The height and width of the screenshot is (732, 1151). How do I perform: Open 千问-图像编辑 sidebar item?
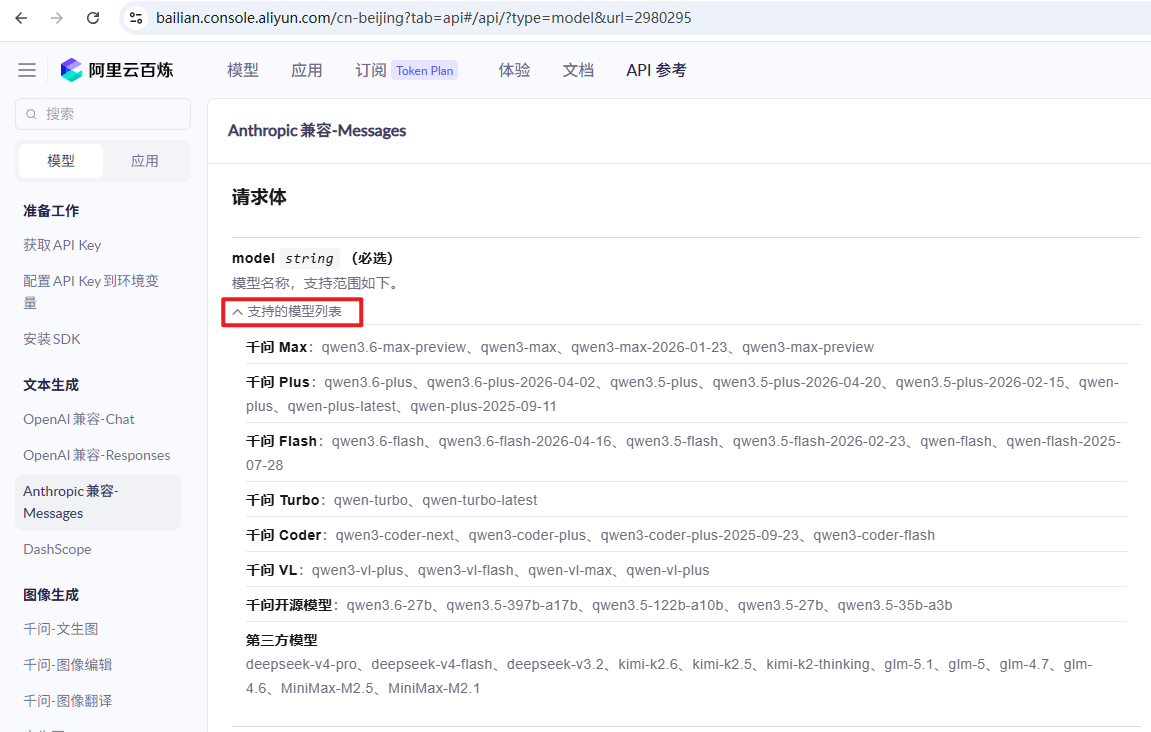coord(68,664)
